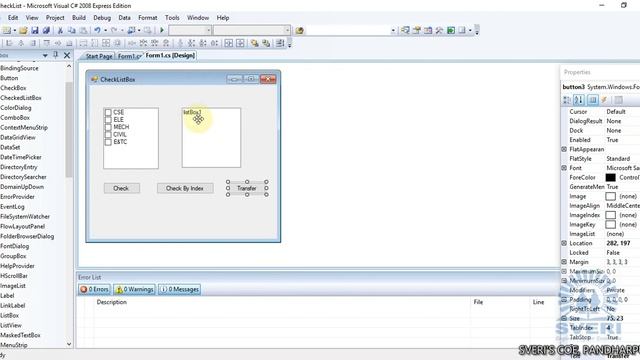The height and width of the screenshot is (360, 640).
Task: Click the Redo arrow icon
Action: (x=114, y=30)
